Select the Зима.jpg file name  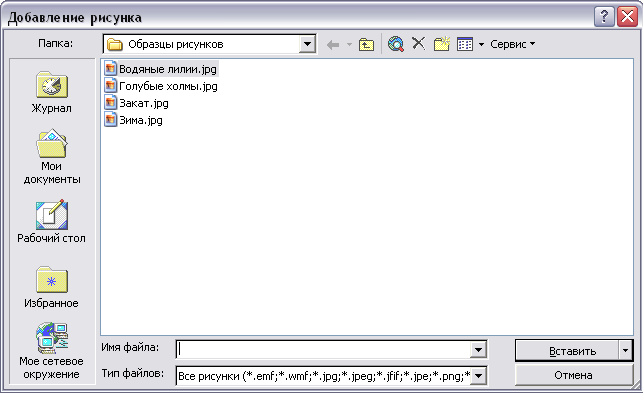(x=141, y=120)
